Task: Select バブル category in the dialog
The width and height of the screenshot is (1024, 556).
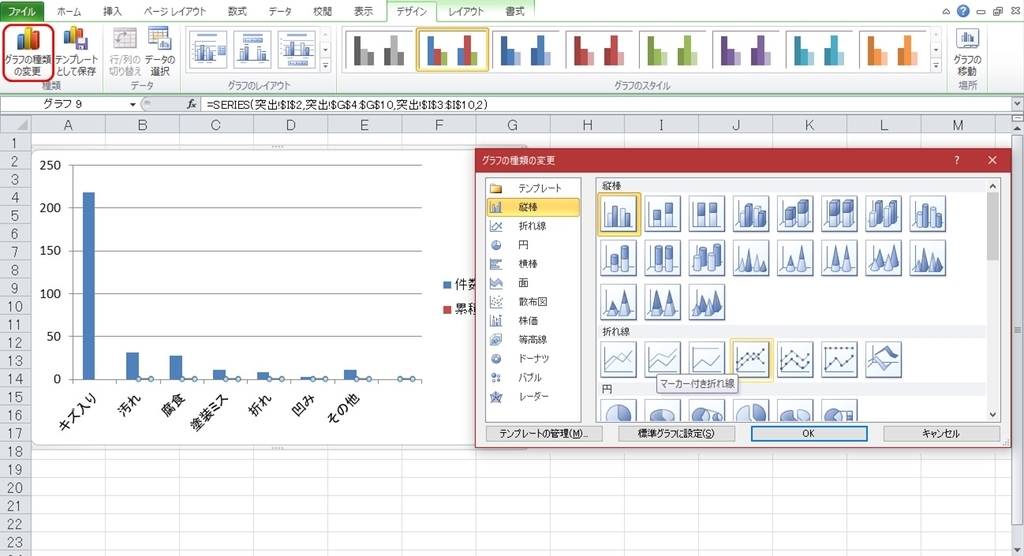Action: (x=534, y=378)
